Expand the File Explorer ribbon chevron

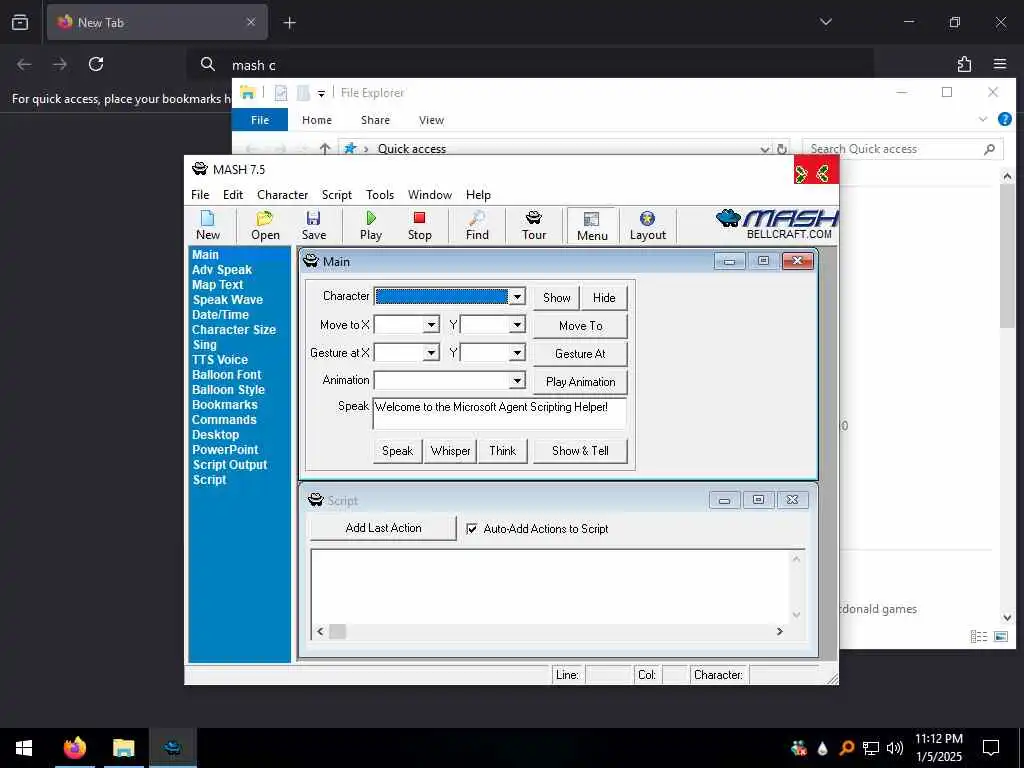[x=983, y=119]
